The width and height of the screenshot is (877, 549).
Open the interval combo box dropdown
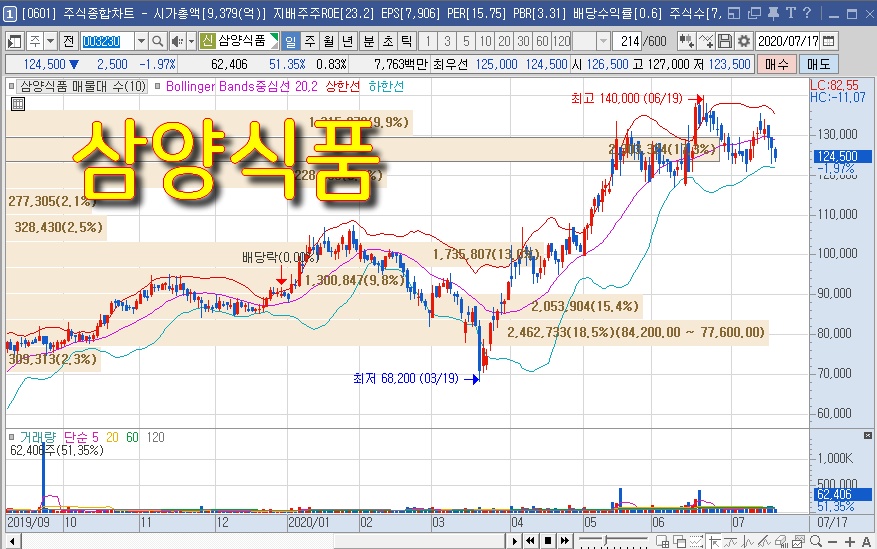[x=603, y=41]
